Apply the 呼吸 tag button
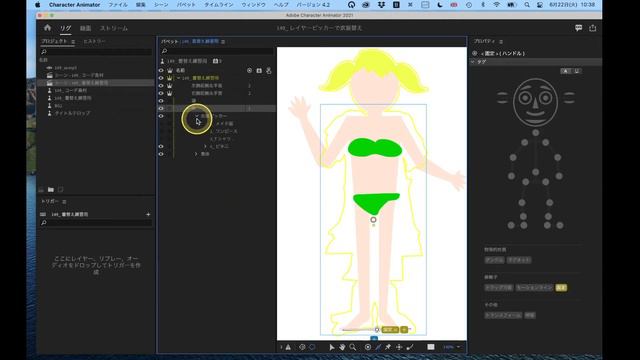The width and height of the screenshot is (640, 360). (x=530, y=316)
